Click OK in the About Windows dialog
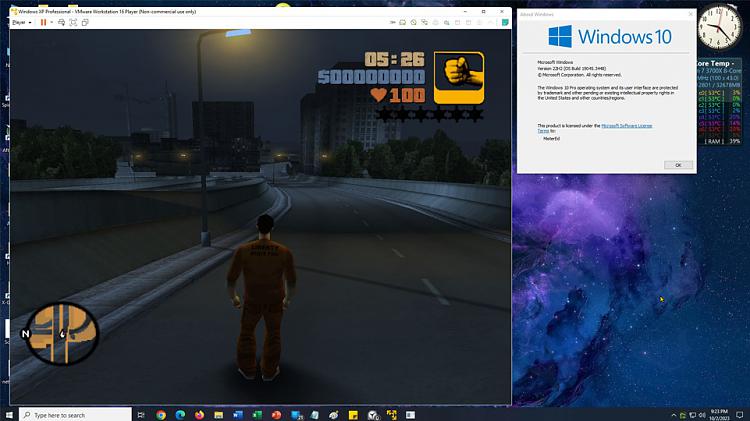 tap(678, 165)
